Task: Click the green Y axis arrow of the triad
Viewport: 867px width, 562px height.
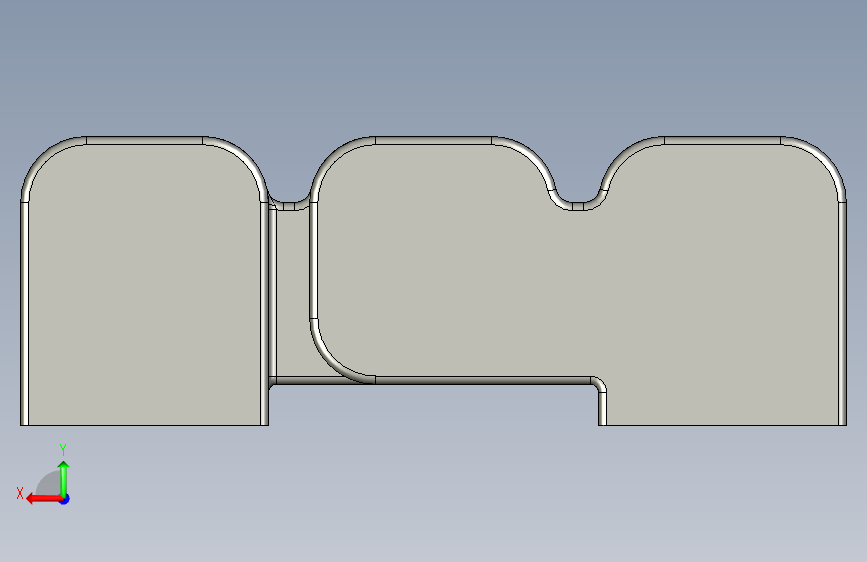Action: coord(64,478)
